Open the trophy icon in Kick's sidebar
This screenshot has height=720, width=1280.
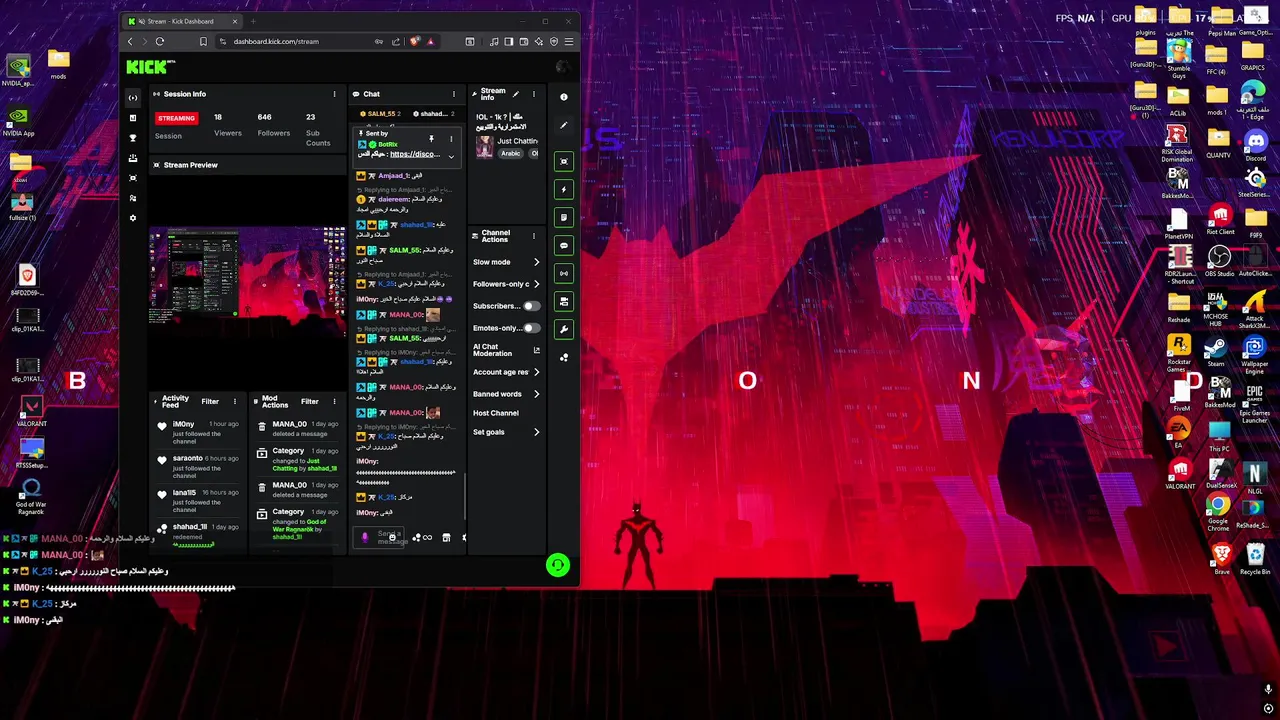pyautogui.click(x=132, y=138)
